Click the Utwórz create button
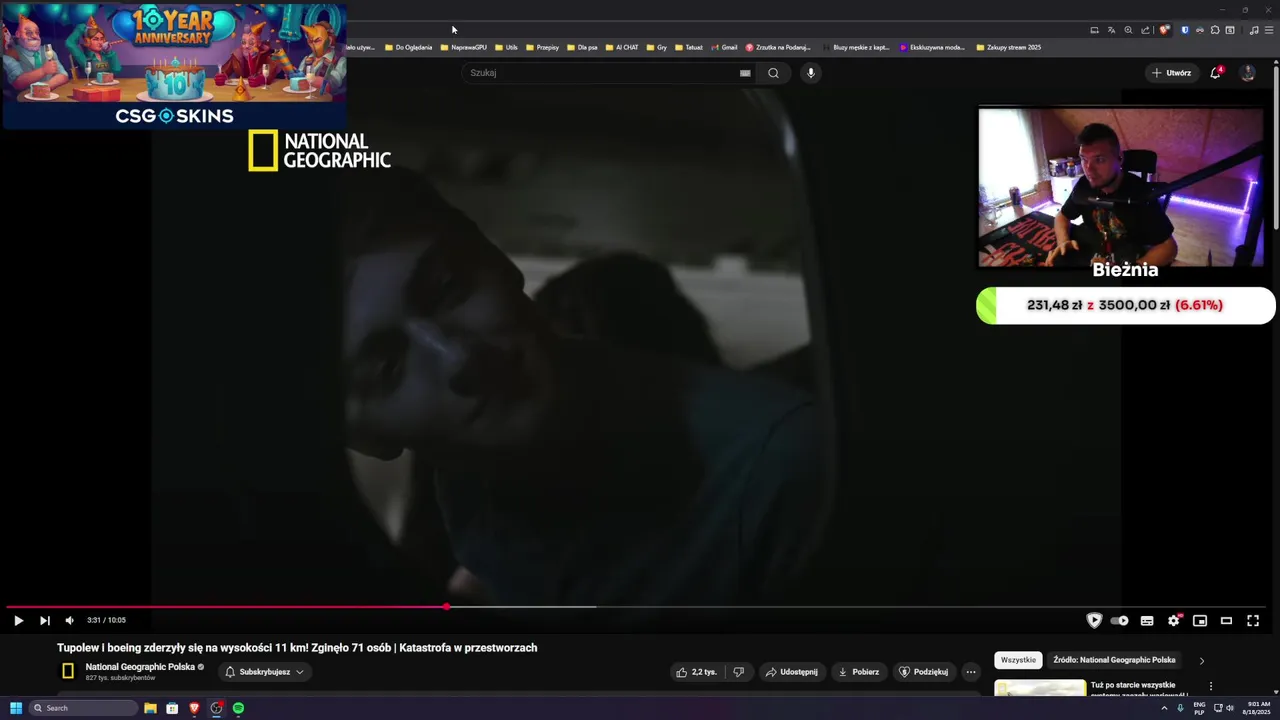 [1171, 73]
